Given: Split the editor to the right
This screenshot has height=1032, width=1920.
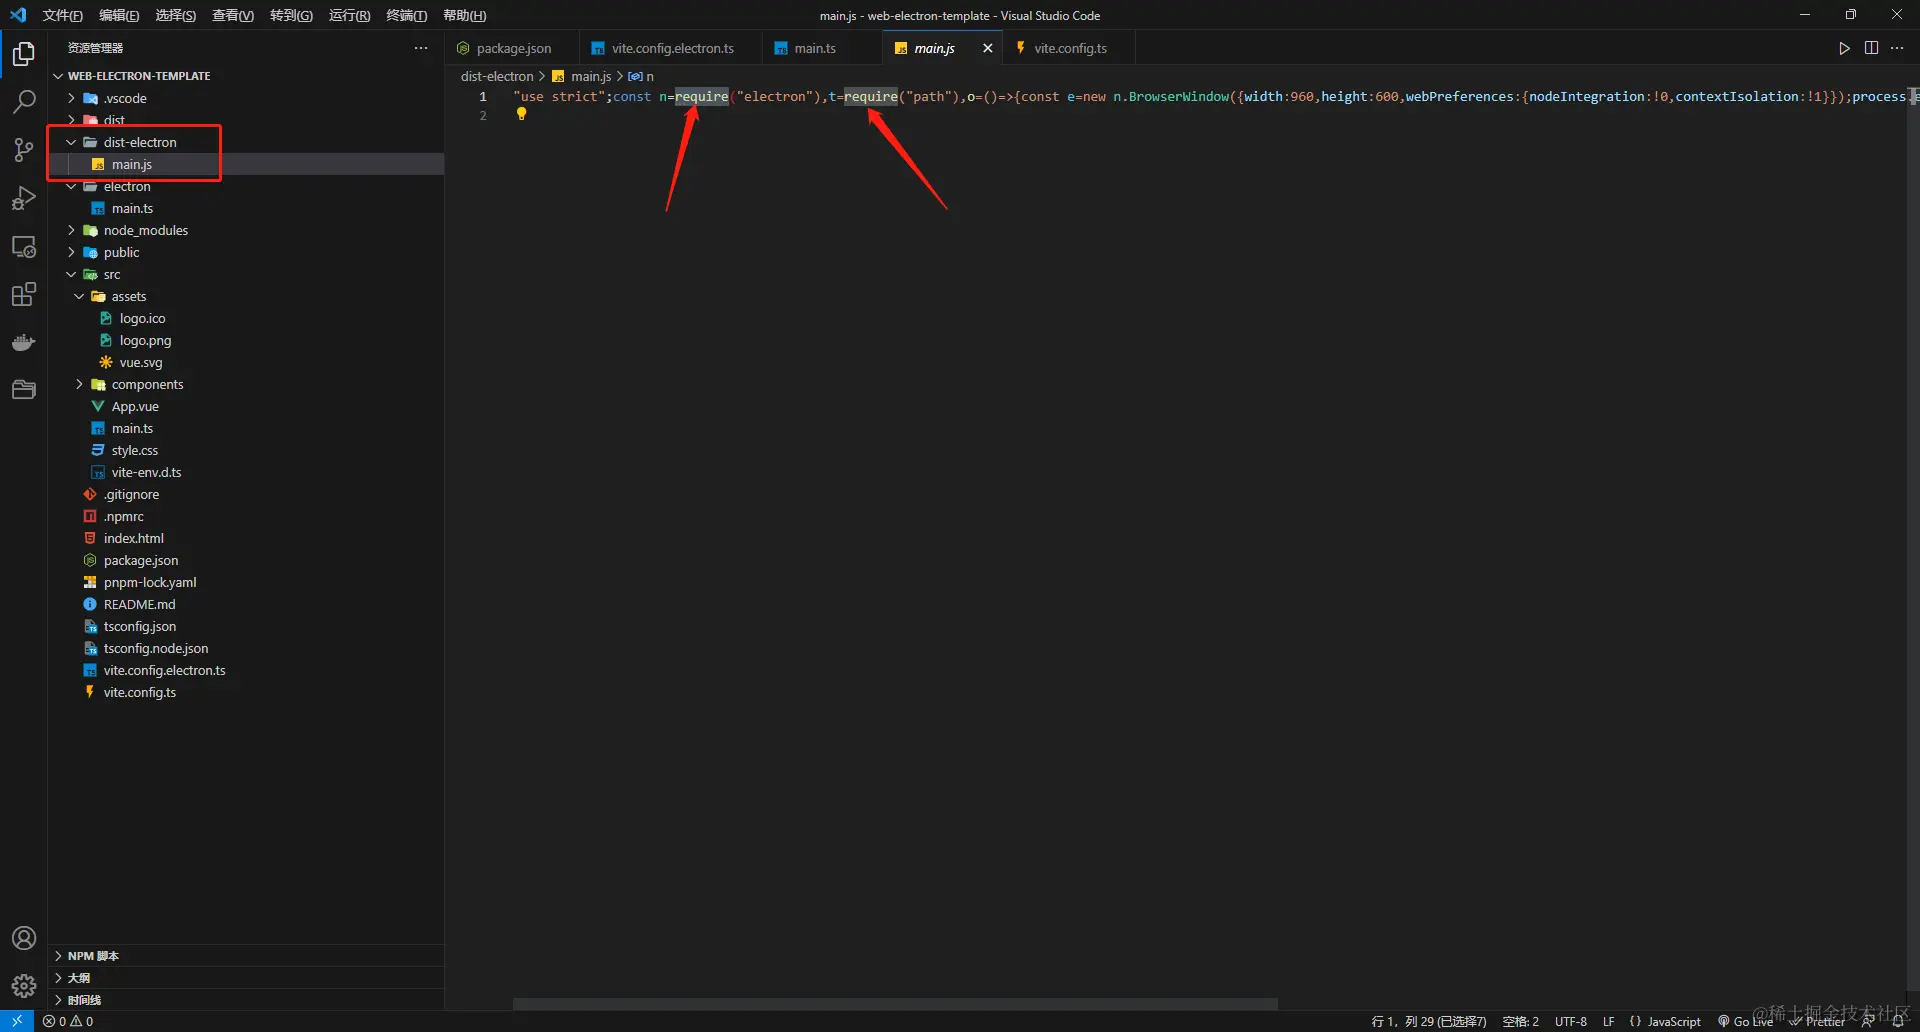Looking at the screenshot, I should [1871, 48].
